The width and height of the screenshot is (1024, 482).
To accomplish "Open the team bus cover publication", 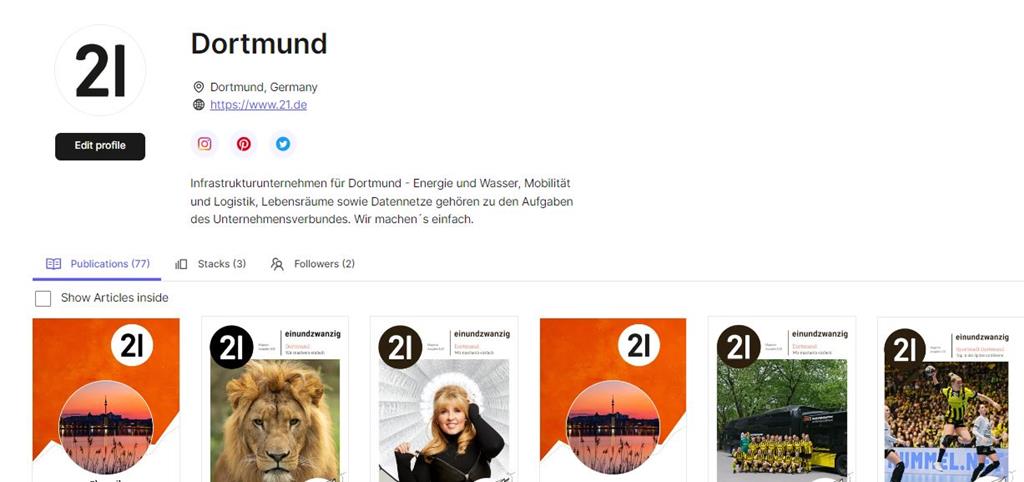I will point(782,400).
